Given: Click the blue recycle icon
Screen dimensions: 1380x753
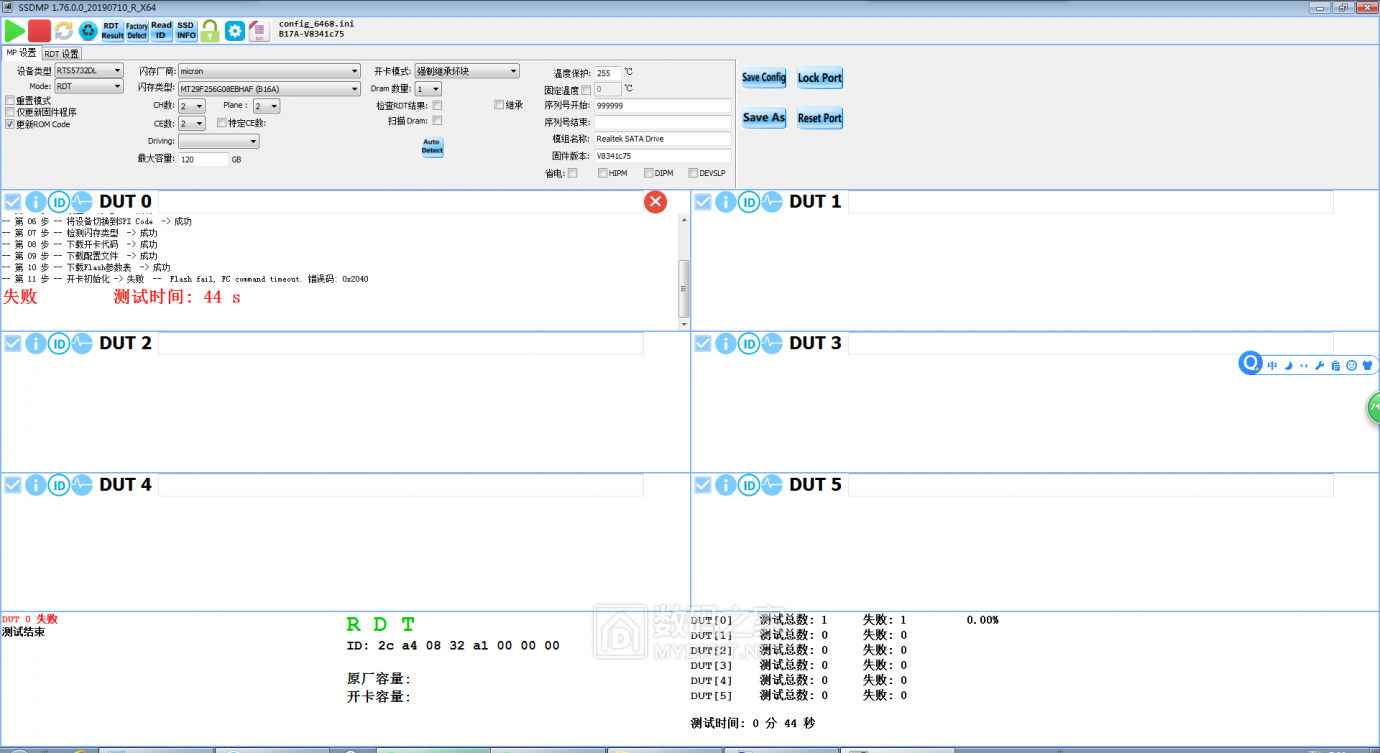Looking at the screenshot, I should pyautogui.click(x=88, y=31).
